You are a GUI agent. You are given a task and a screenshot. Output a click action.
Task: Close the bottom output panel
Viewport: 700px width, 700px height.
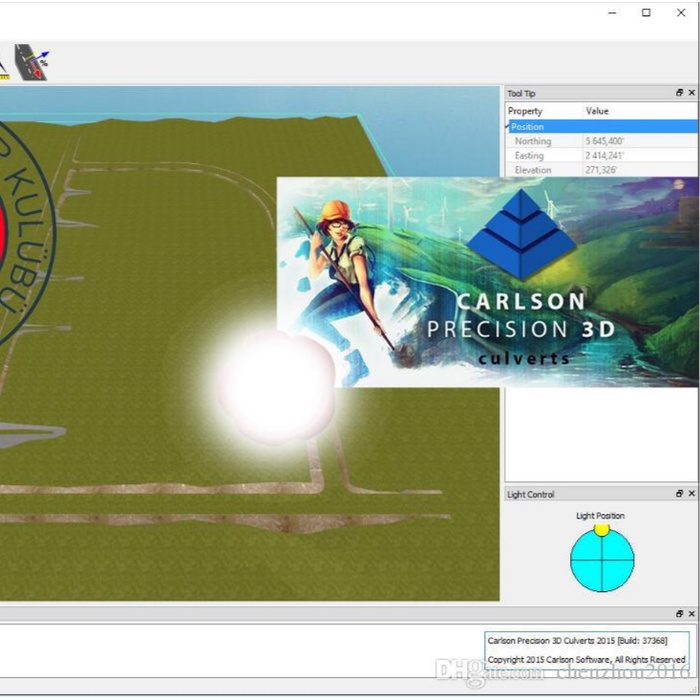tap(692, 614)
